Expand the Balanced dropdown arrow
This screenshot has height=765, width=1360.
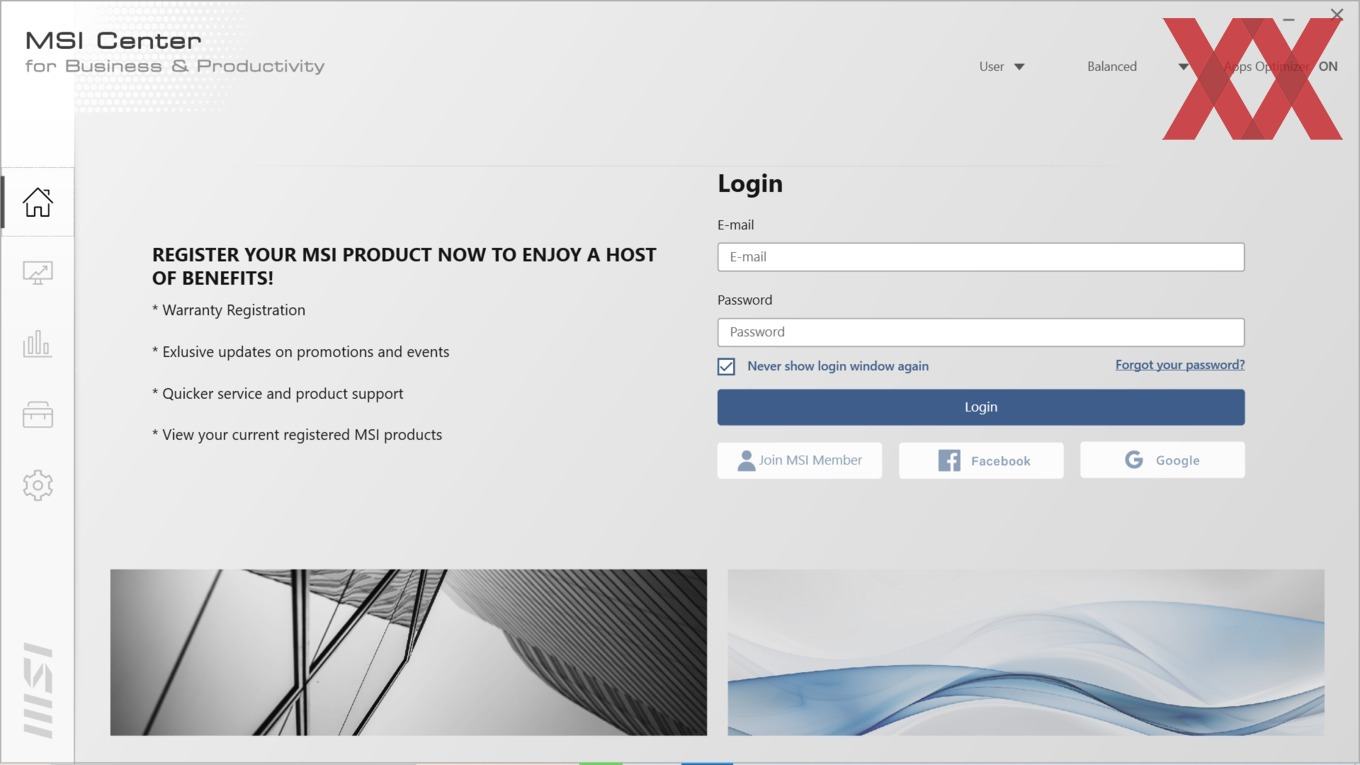pos(1183,67)
